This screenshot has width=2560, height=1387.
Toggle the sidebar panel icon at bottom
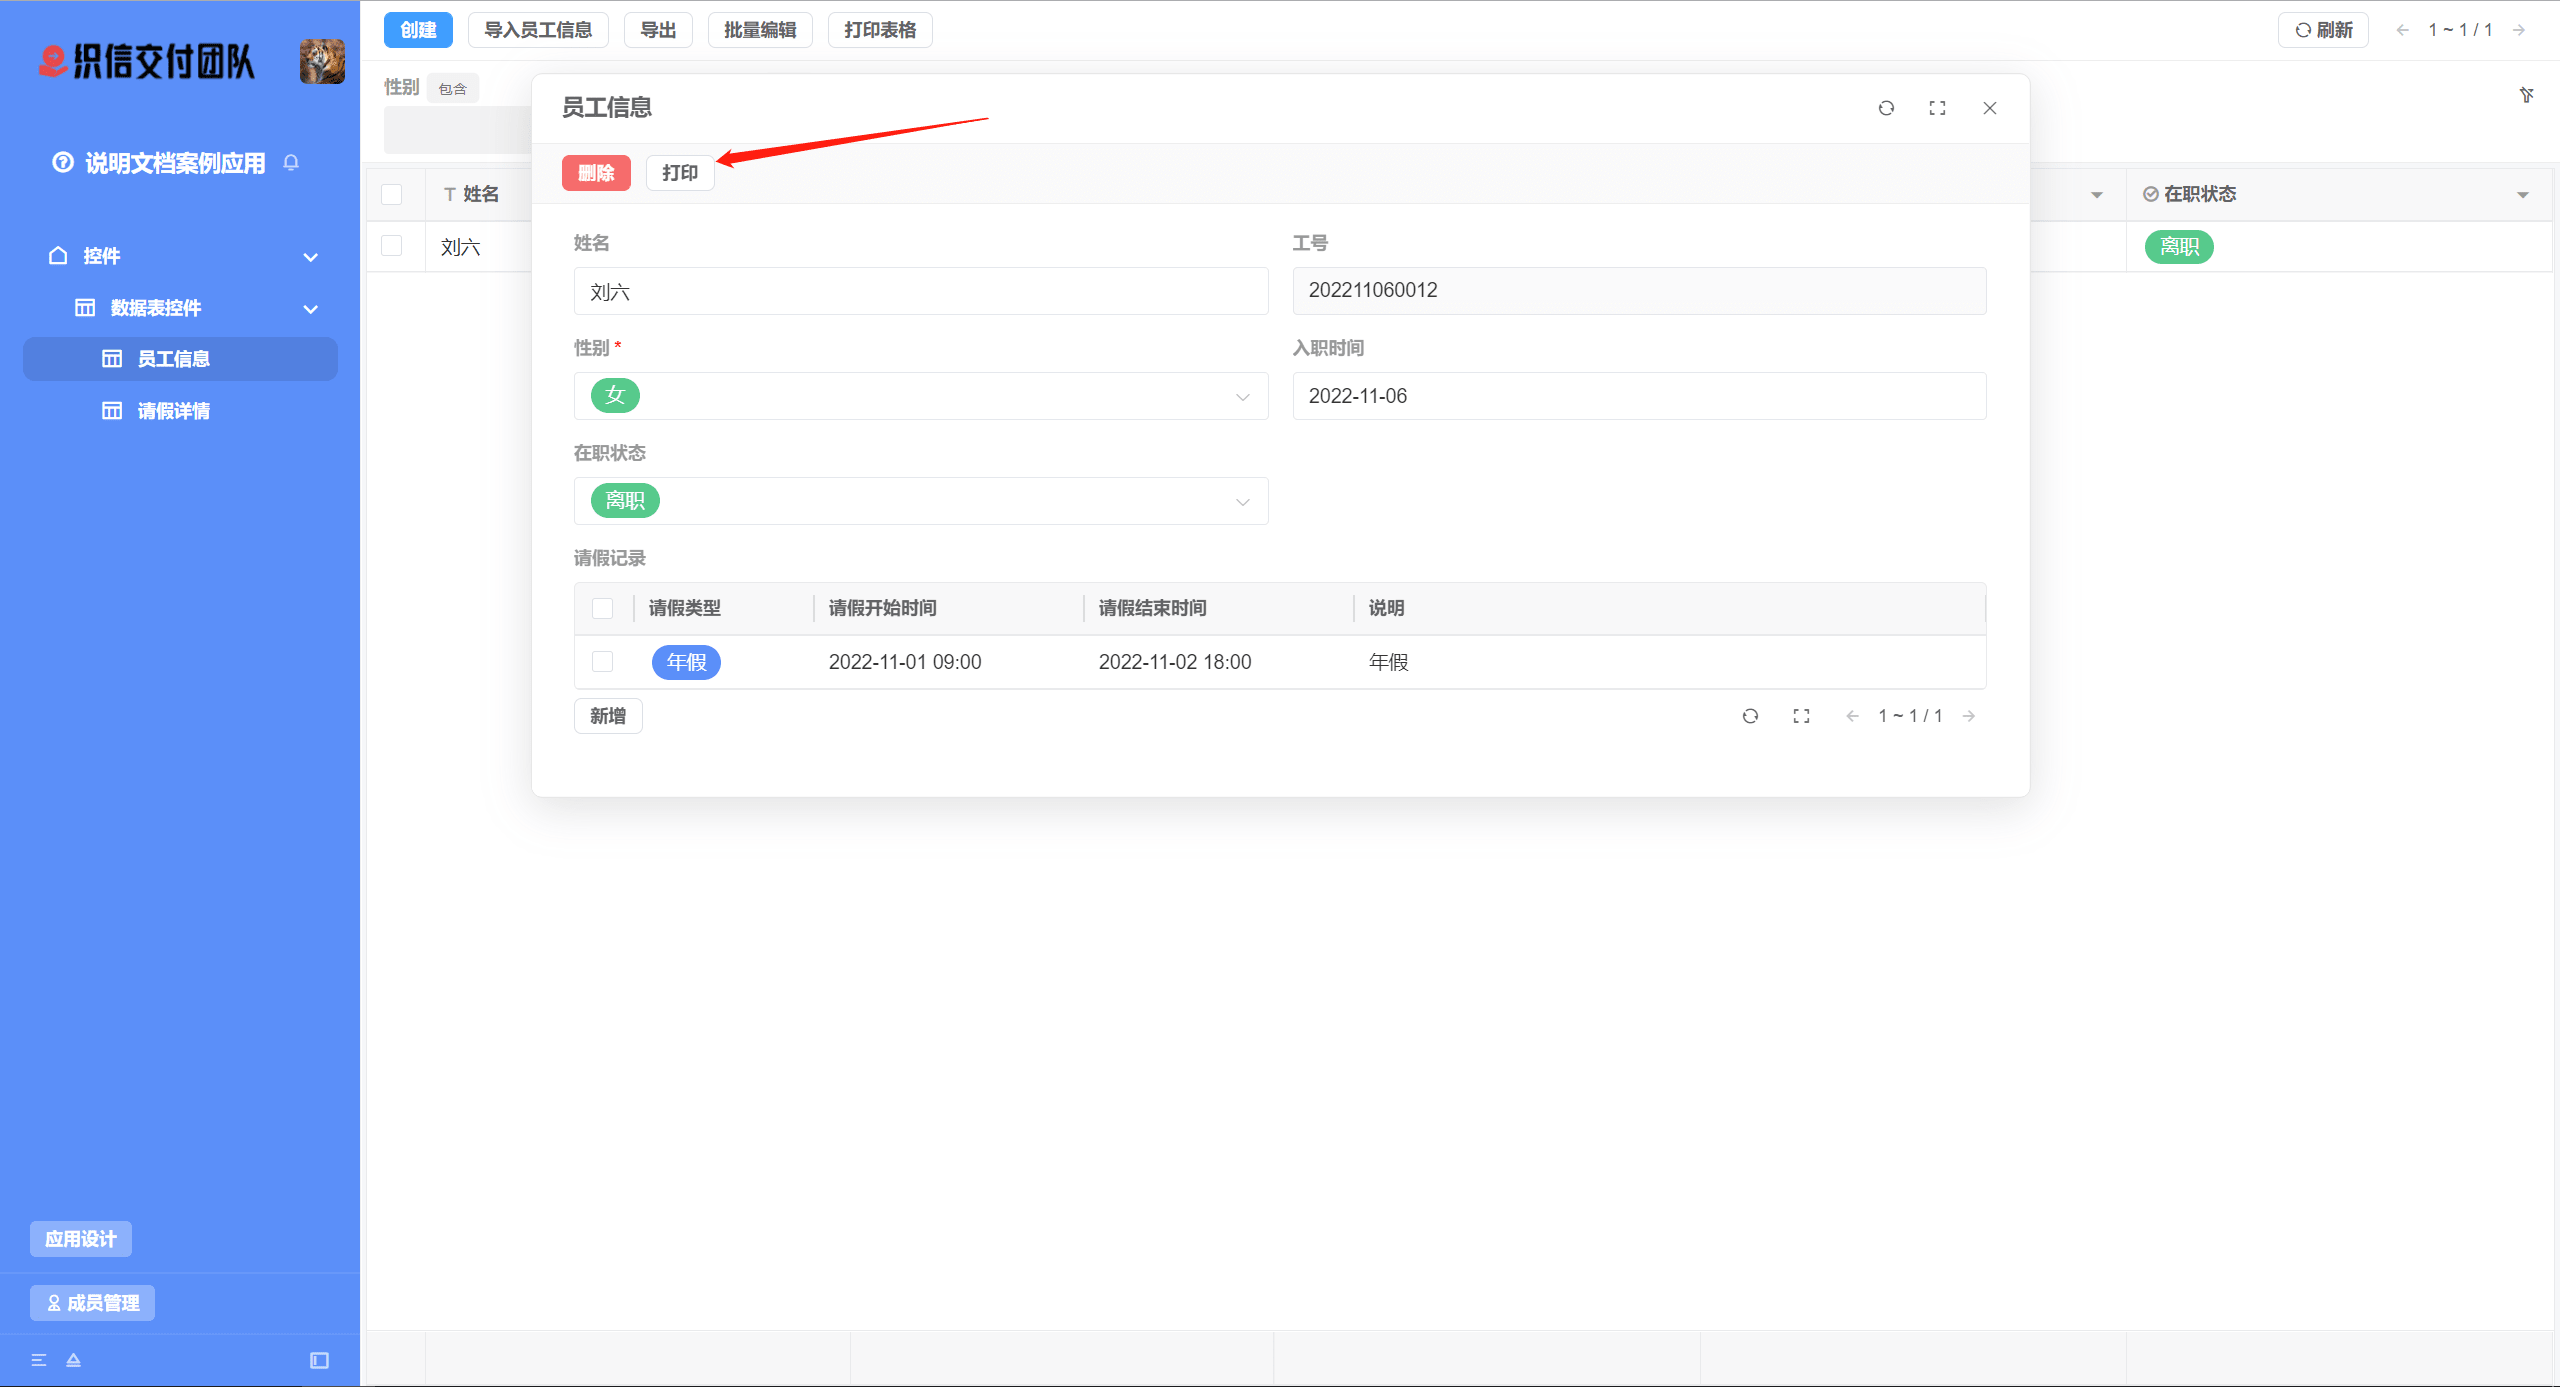tap(319, 1360)
